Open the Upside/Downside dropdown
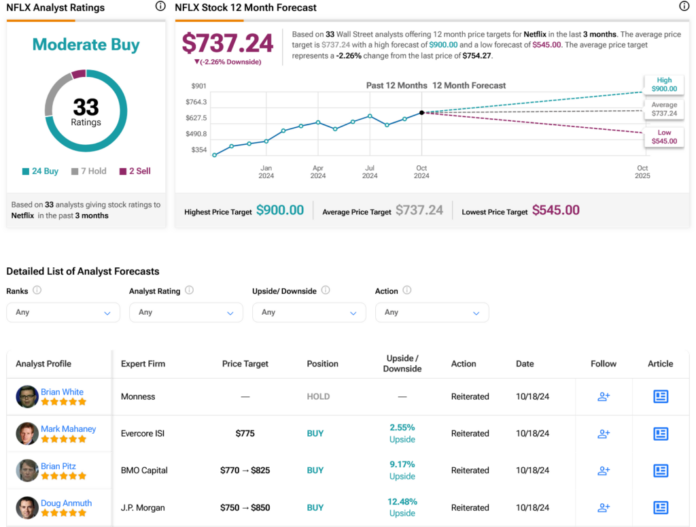696x527 pixels. pyautogui.click(x=309, y=312)
